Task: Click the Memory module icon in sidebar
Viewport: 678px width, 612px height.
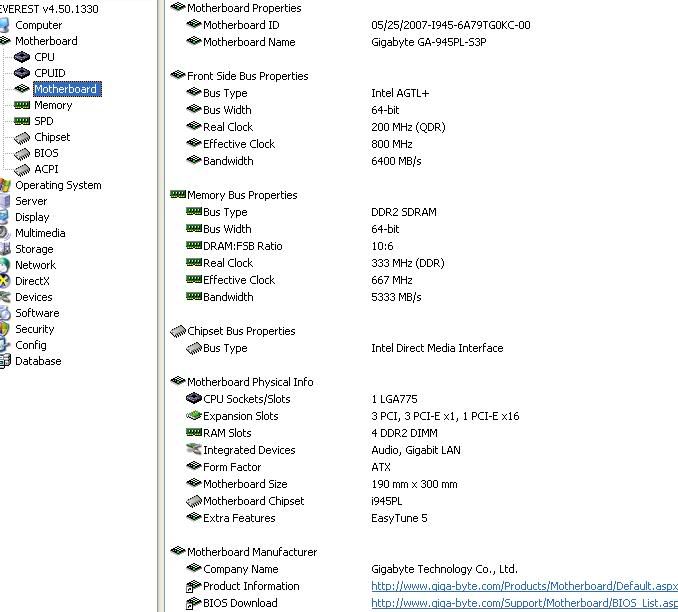Action: coord(22,105)
